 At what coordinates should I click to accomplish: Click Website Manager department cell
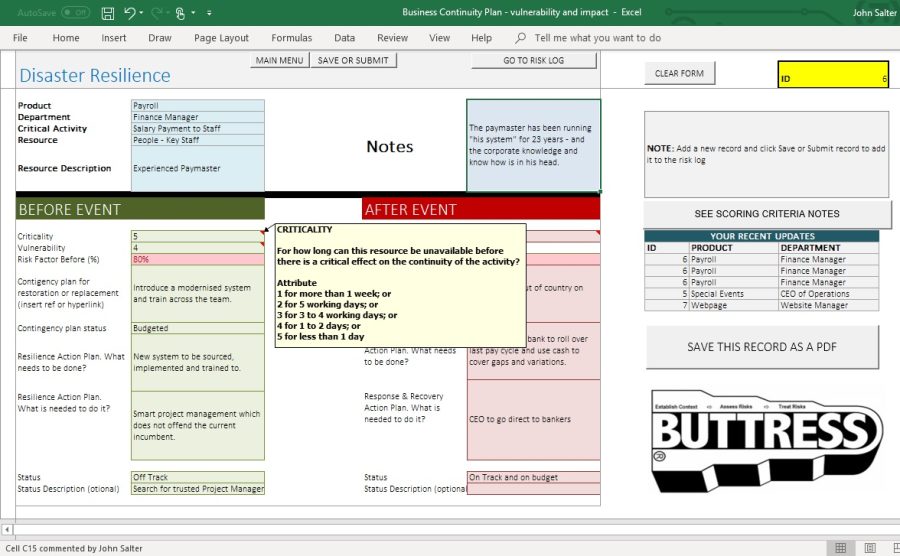[828, 305]
